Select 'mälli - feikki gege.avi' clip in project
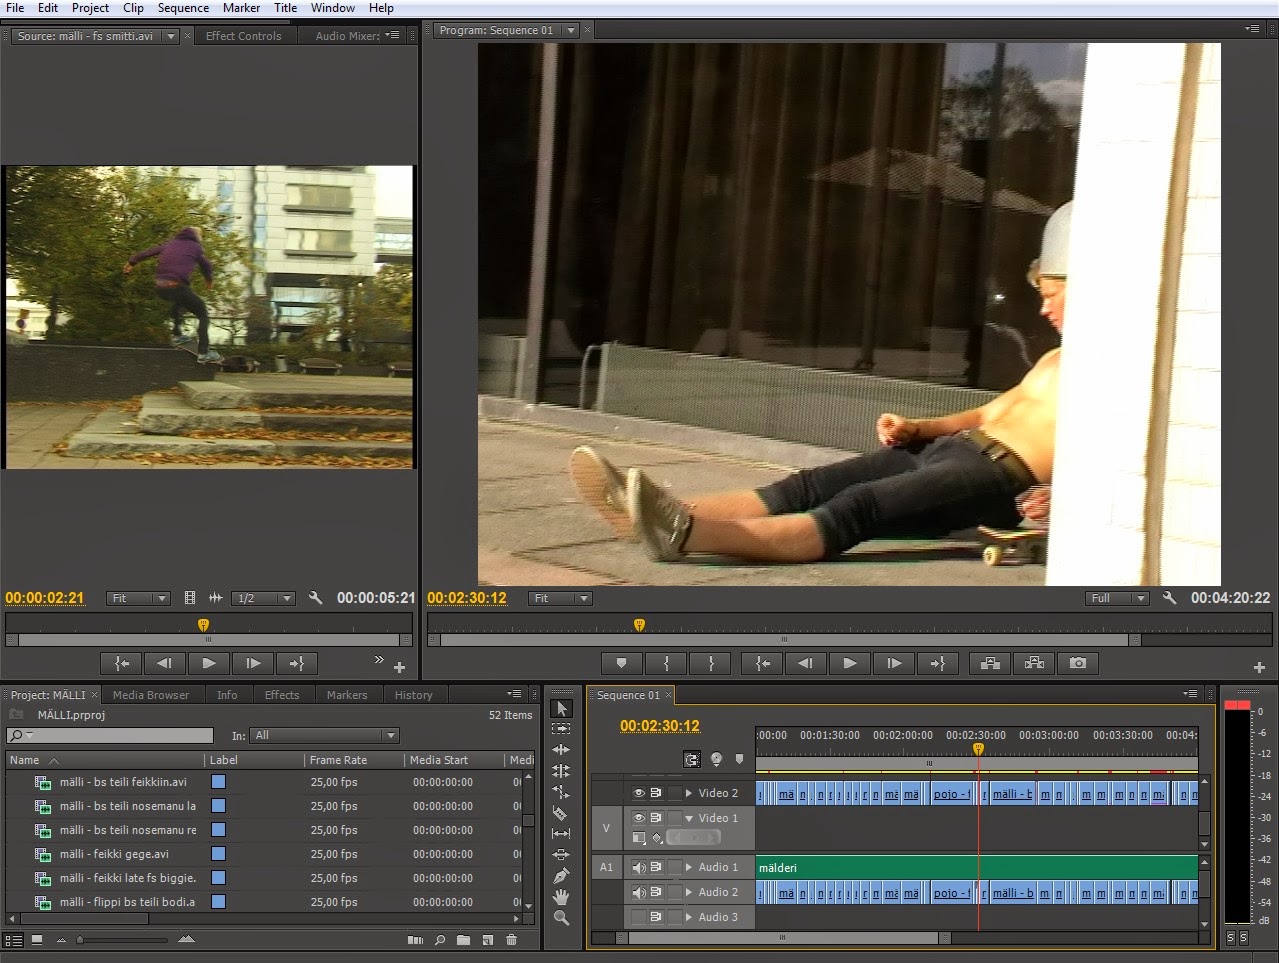Screen dimensions: 1279x963 [x=114, y=854]
